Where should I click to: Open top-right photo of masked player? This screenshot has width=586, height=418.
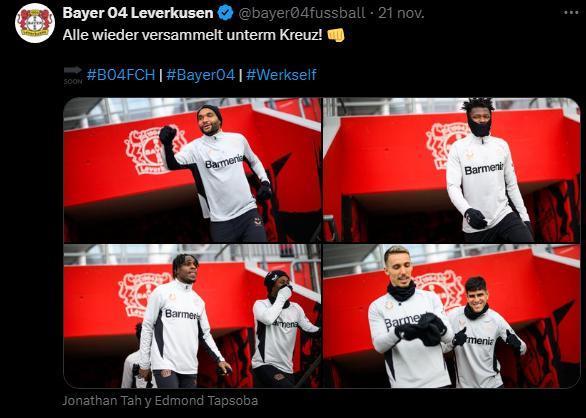(x=452, y=170)
